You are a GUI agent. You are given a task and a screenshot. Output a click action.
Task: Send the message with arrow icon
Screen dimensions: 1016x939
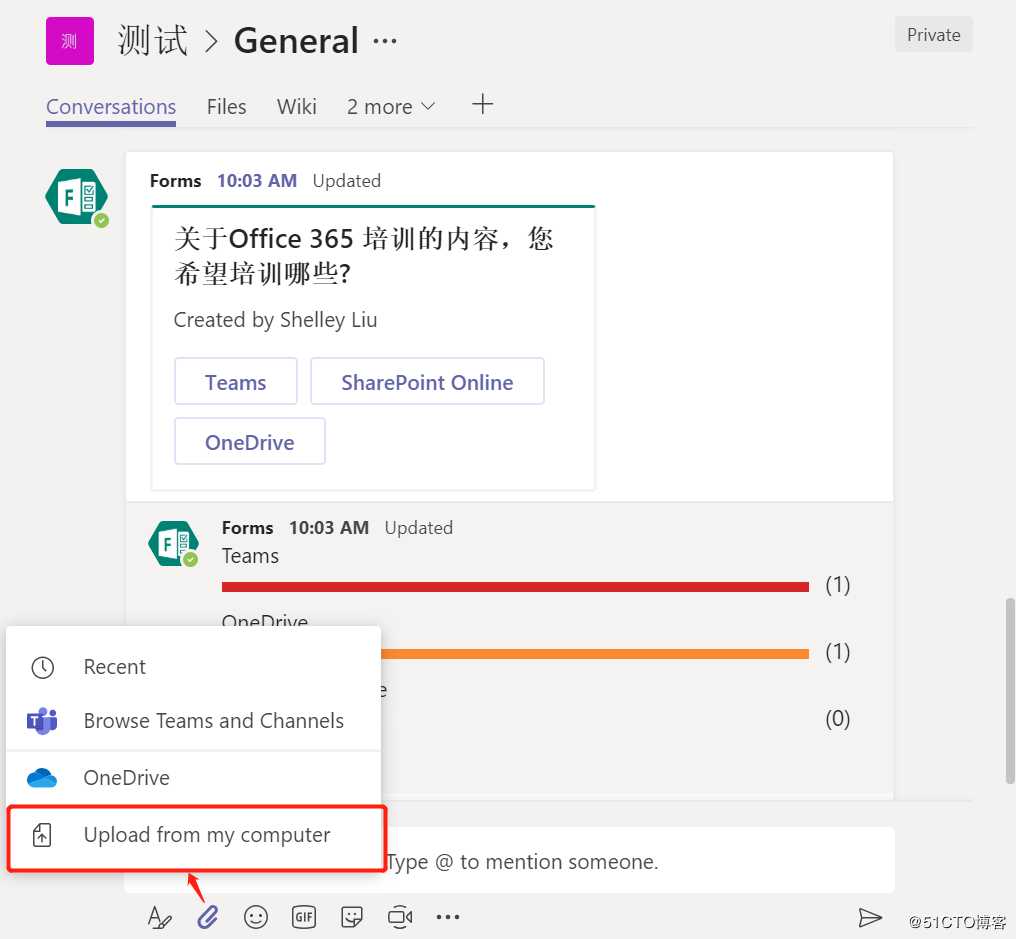coord(870,917)
